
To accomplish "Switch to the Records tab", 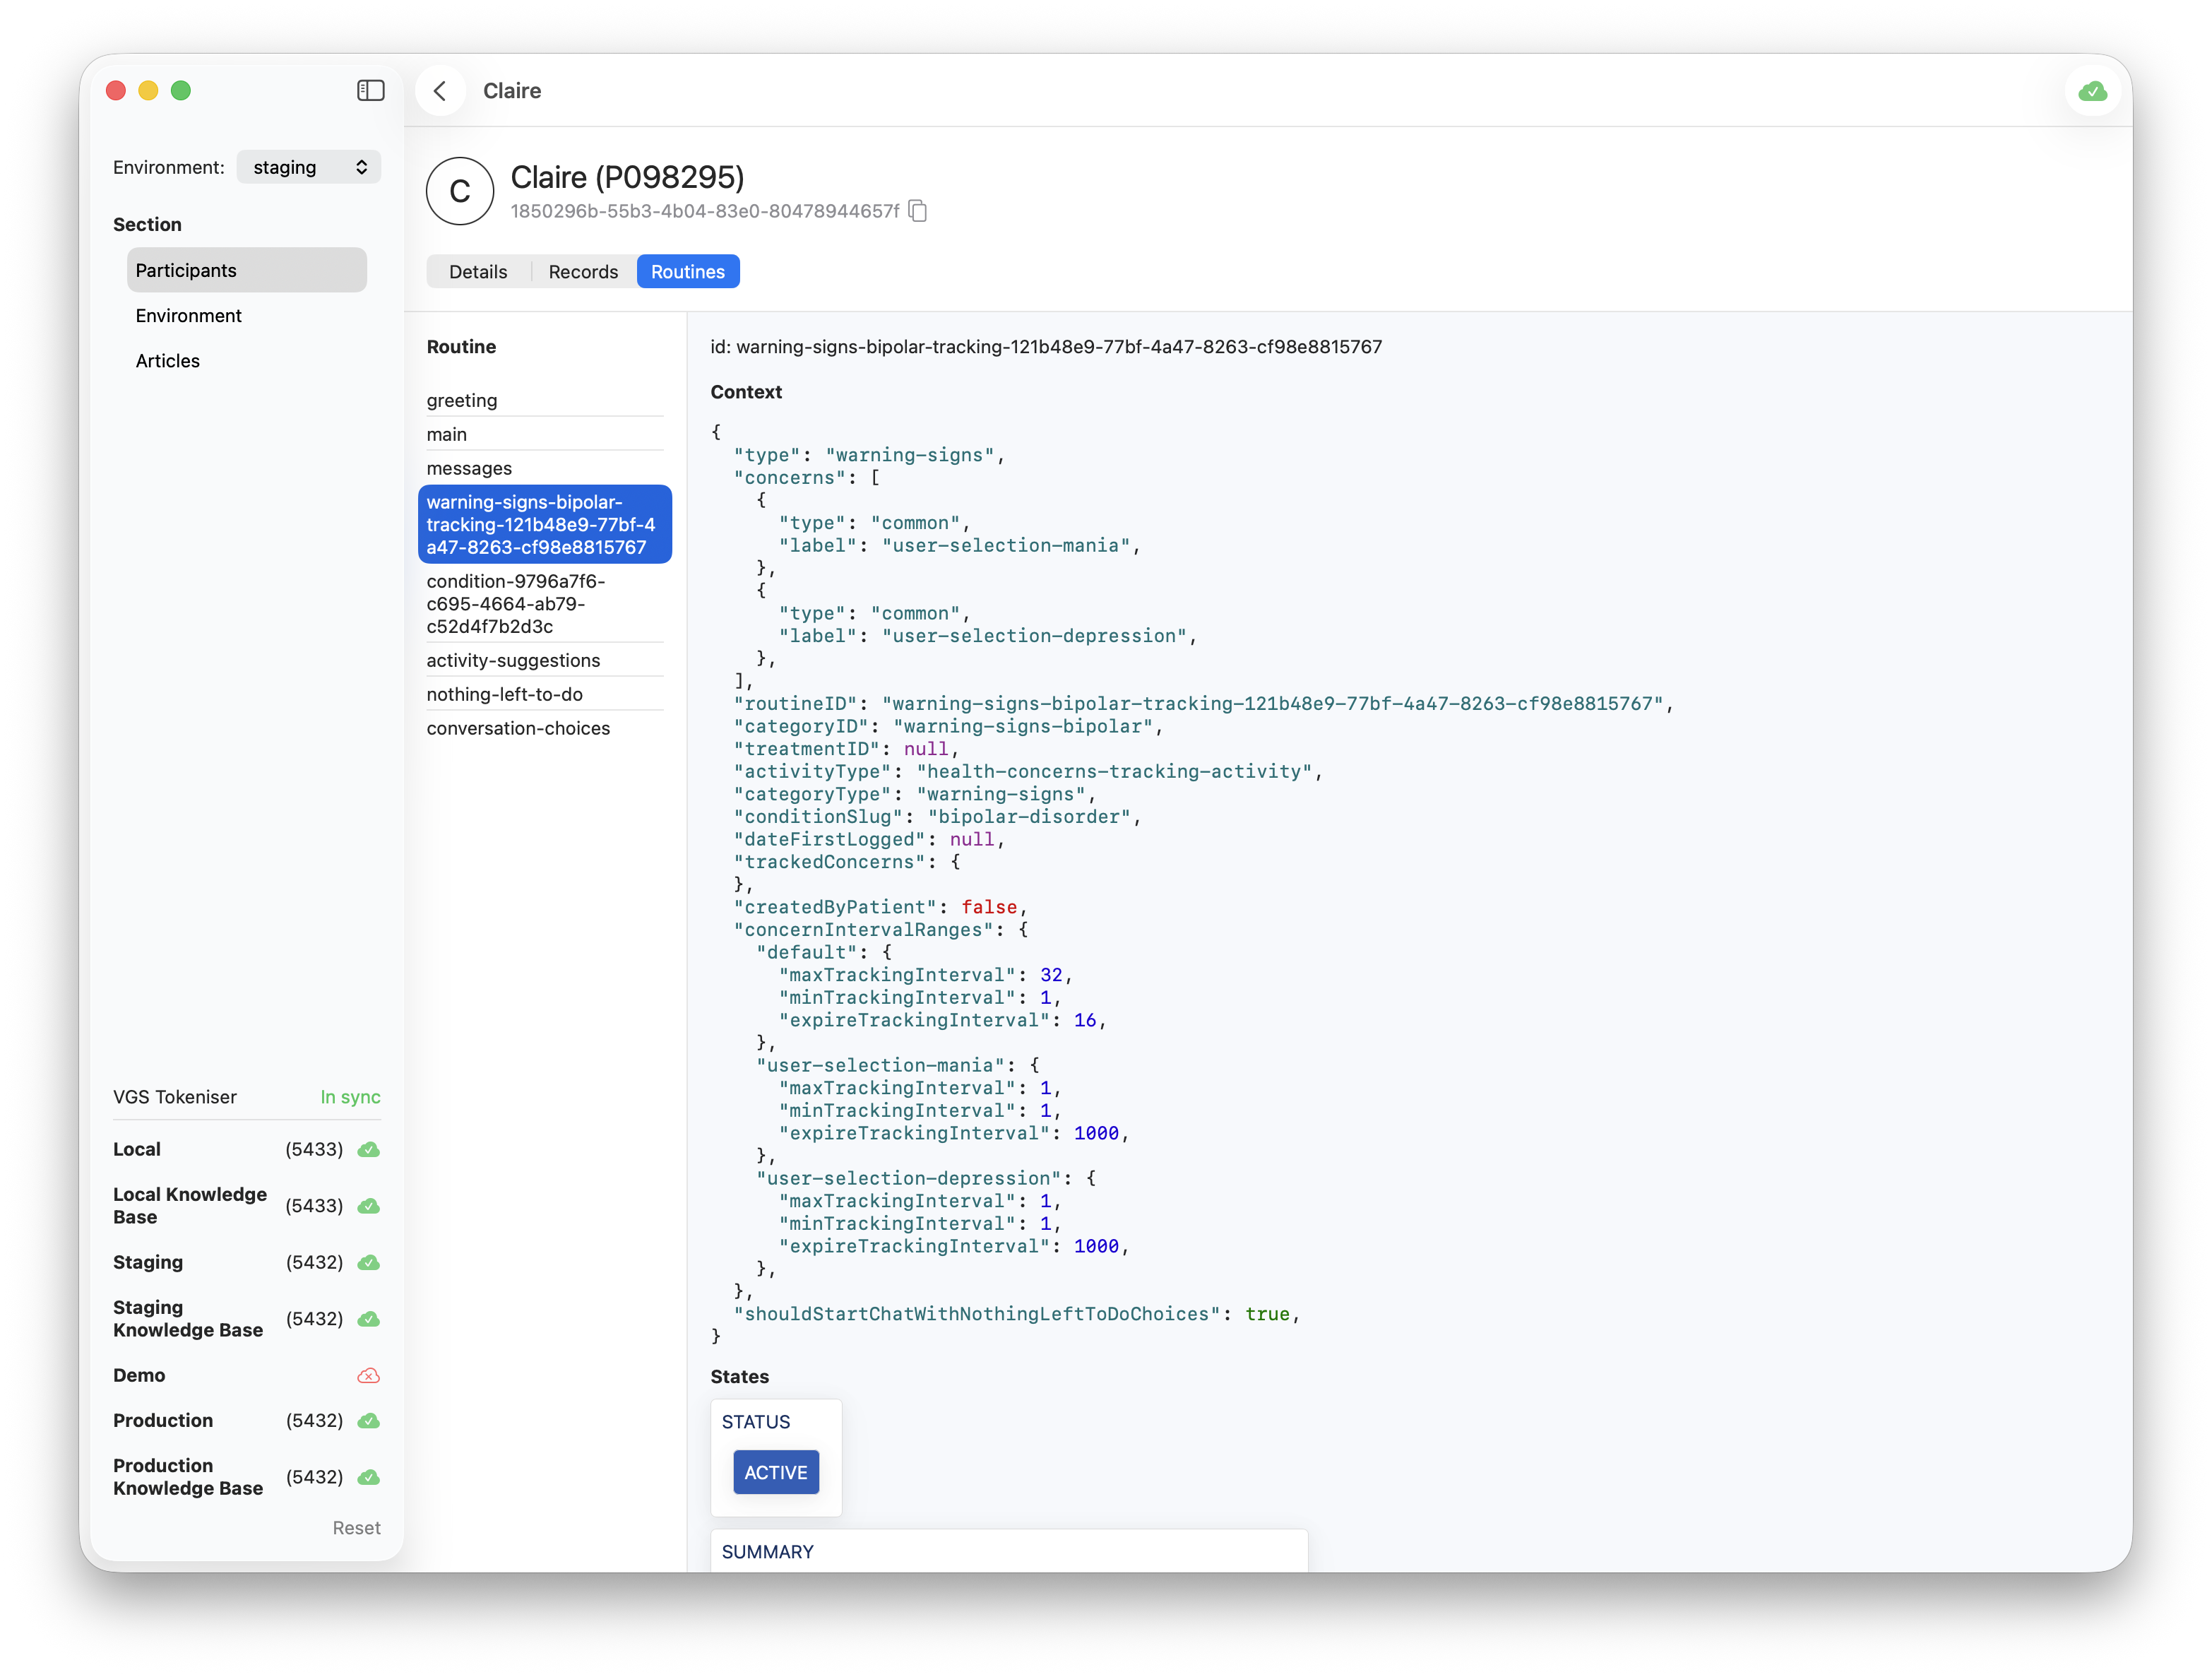I will pyautogui.click(x=583, y=272).
